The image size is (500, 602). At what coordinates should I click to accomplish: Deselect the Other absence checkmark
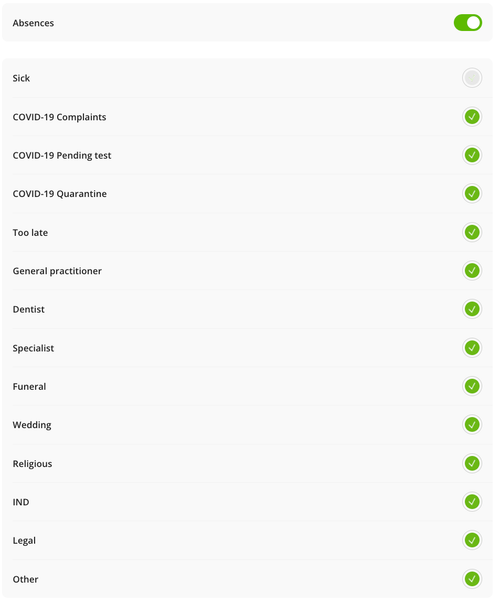(x=472, y=579)
